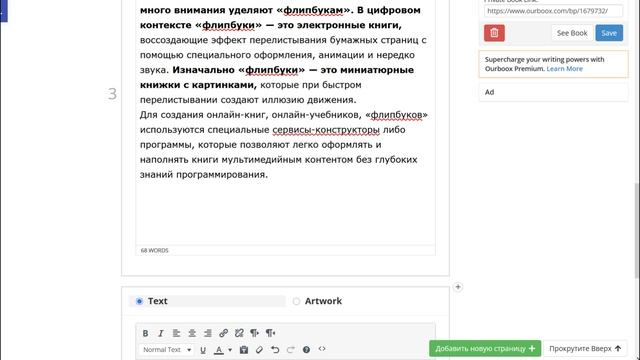Screen dimensions: 640x360
Task: Clear formatting with eraser icon
Action: pyautogui.click(x=259, y=350)
